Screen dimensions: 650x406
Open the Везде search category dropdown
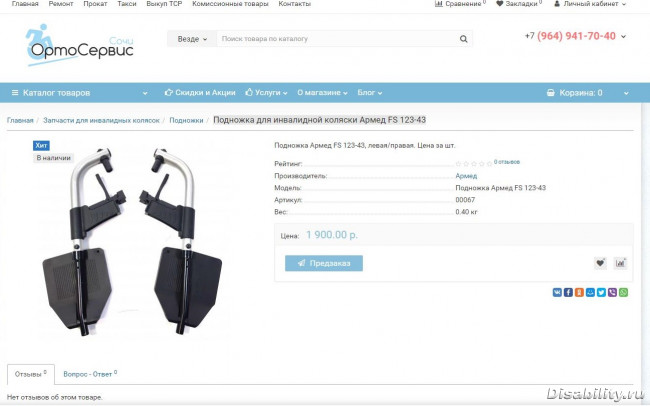(x=192, y=39)
